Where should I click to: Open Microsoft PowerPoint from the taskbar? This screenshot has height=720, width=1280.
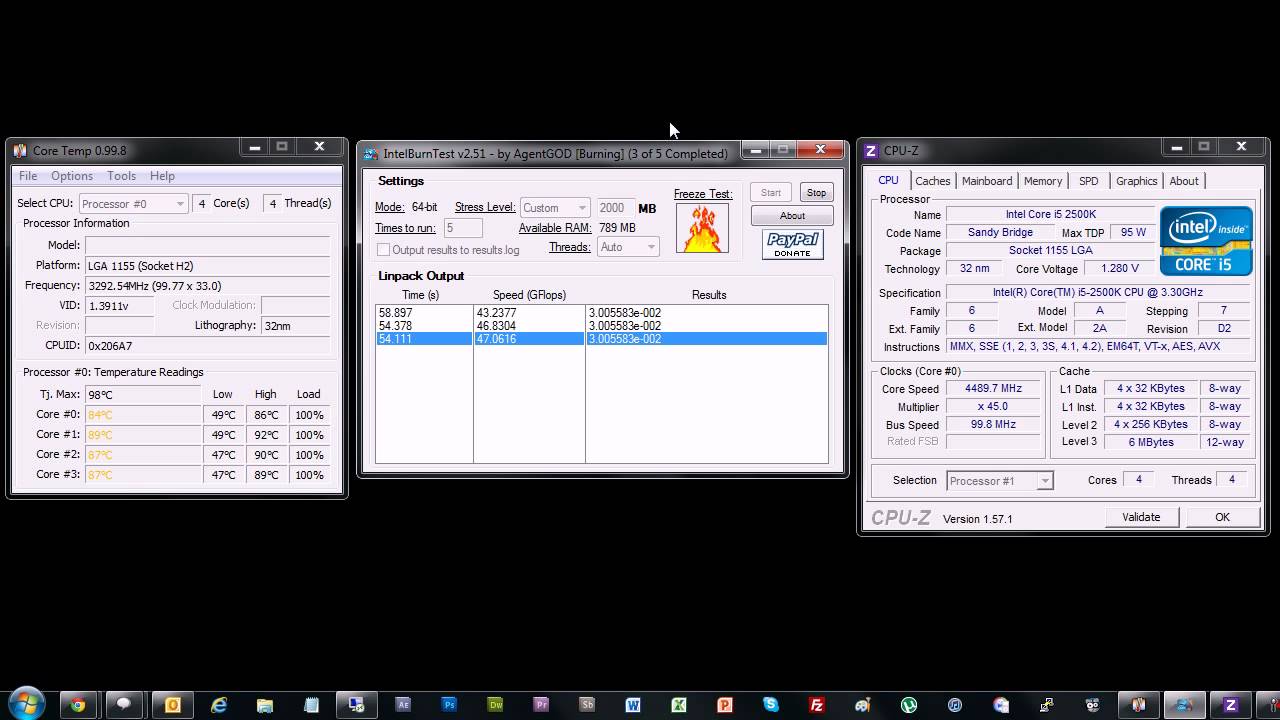(725, 704)
